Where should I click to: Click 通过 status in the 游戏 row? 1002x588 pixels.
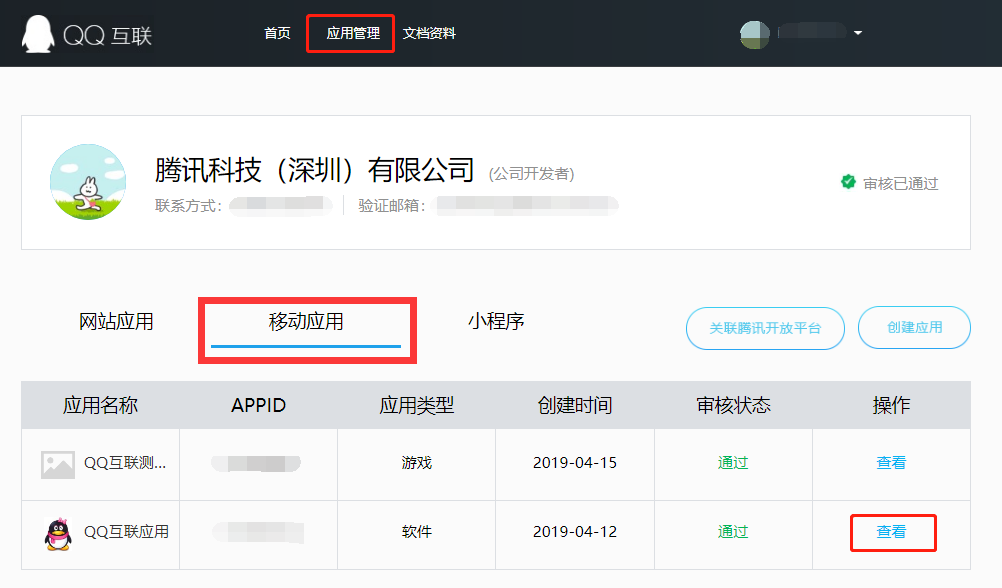733,463
